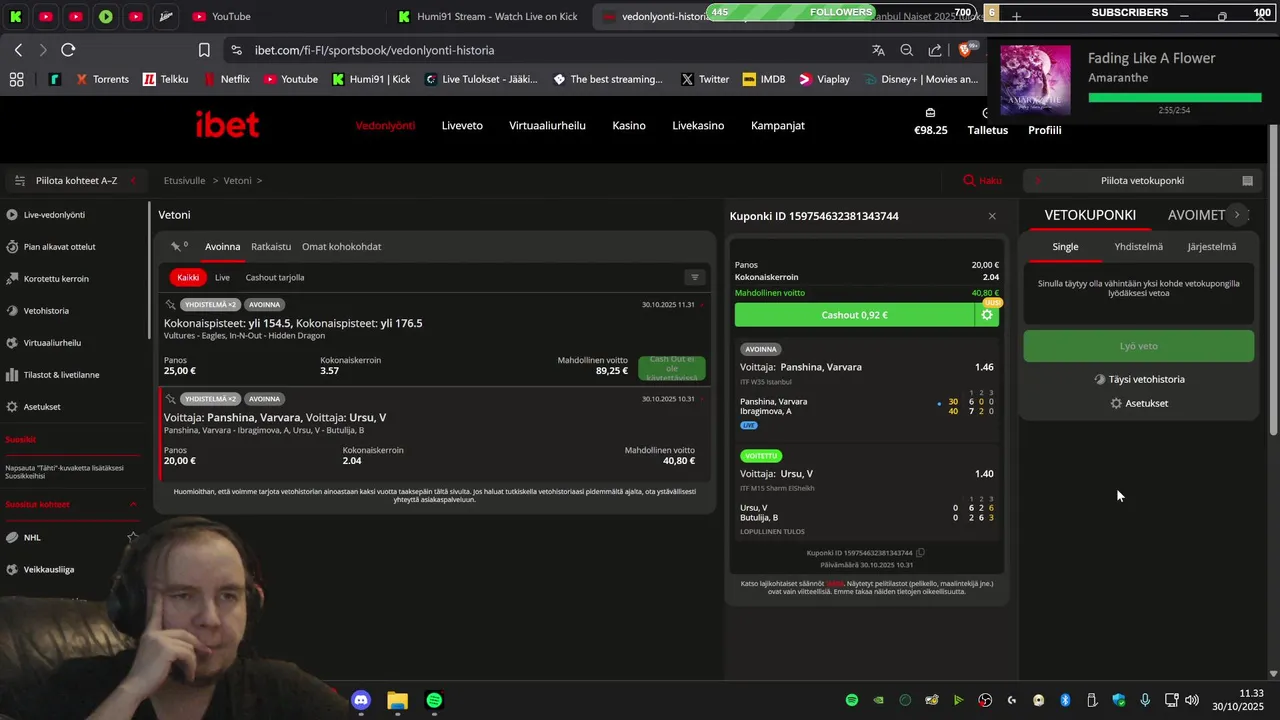Click the wallet balance icon

coord(930,113)
